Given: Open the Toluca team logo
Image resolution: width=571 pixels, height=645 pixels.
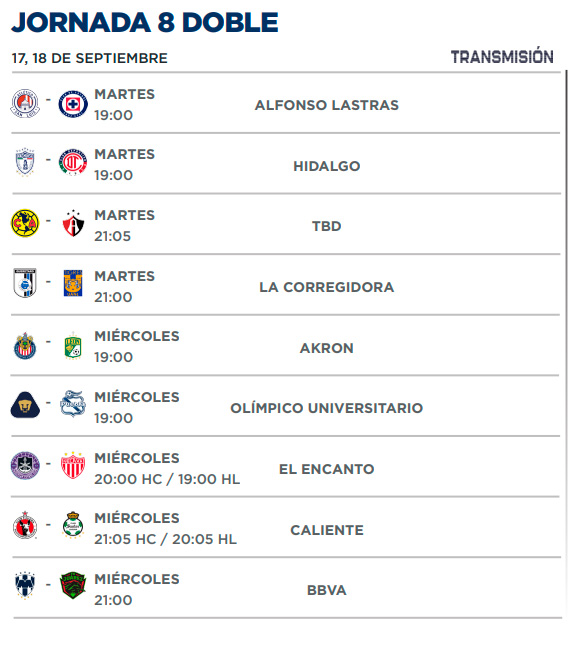Looking at the screenshot, I should coord(73,162).
